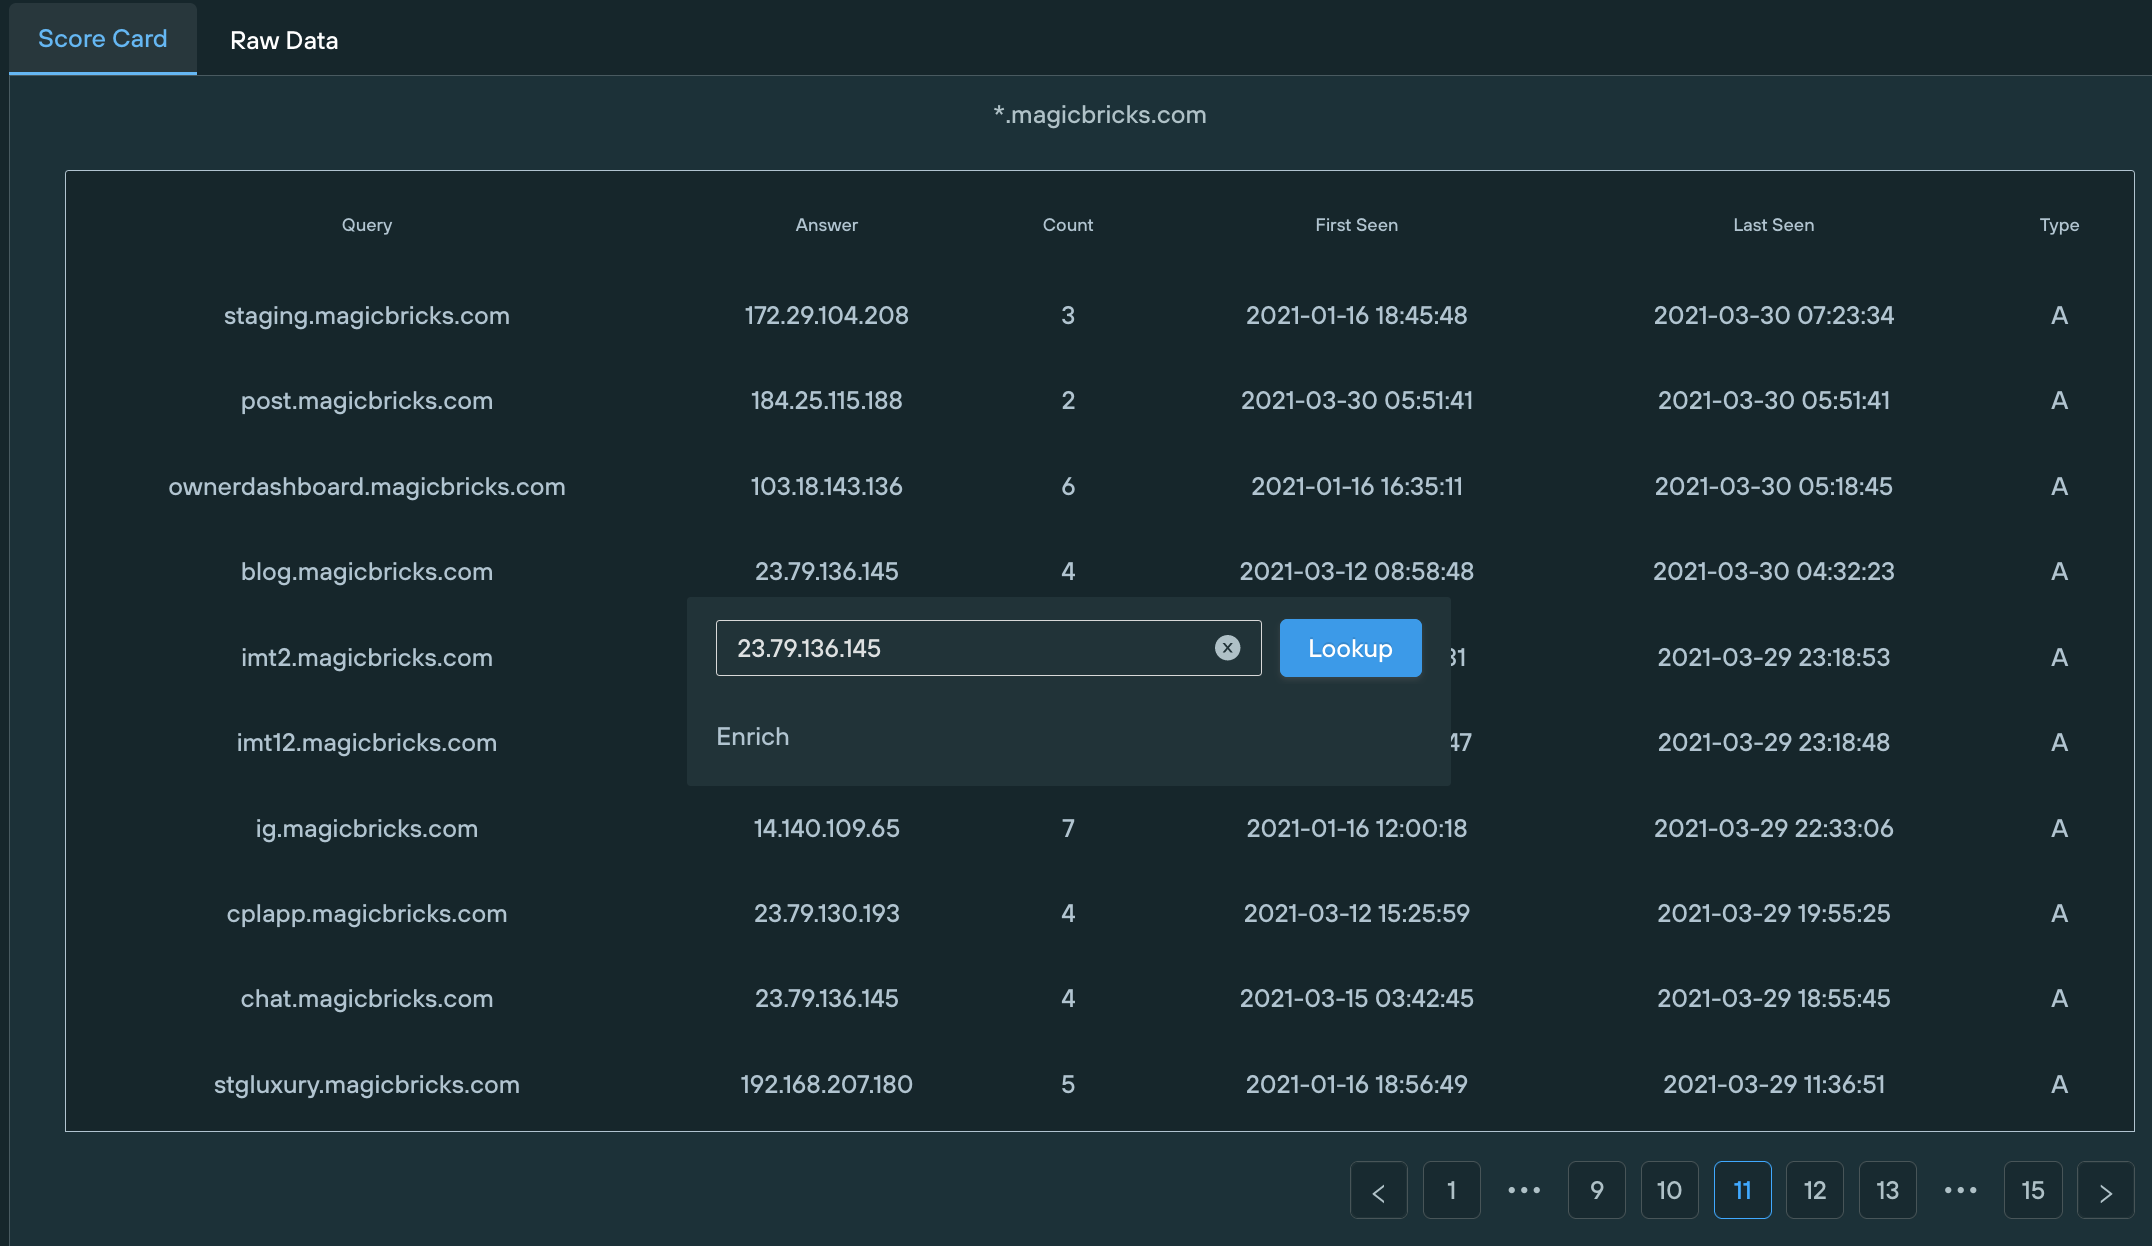Screen dimensions: 2152x1246
Task: Click the left pagination ellipsis
Action: click(1524, 1190)
